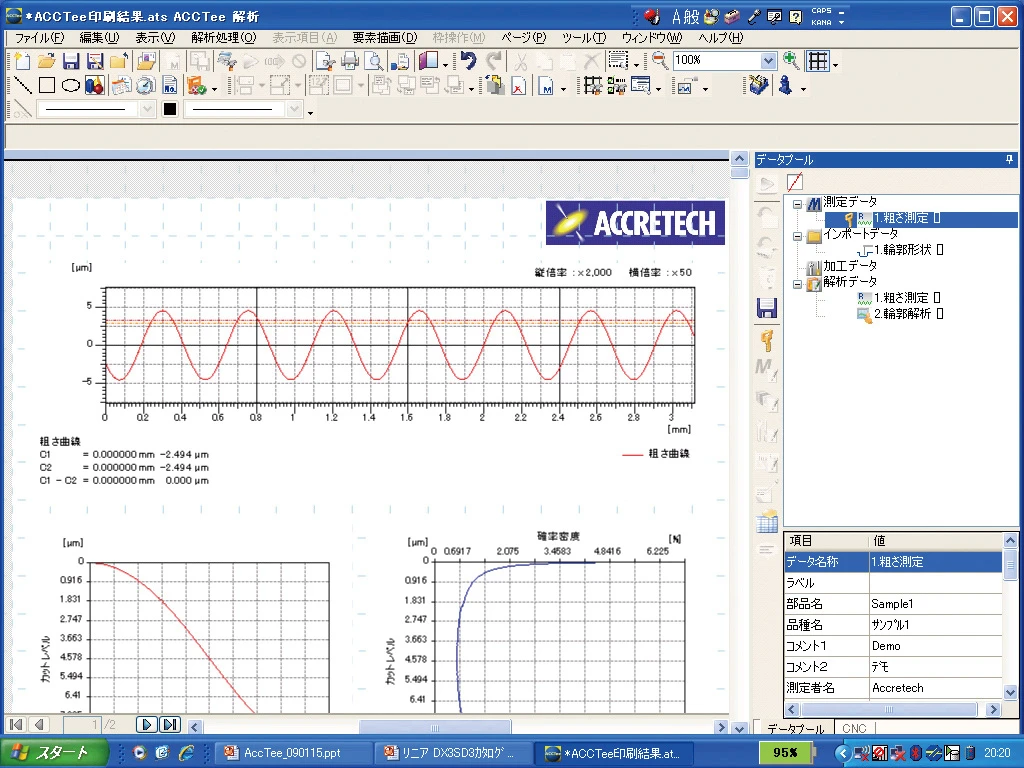The height and width of the screenshot is (768, 1024).
Task: Print with the printer toolbar icon
Action: (x=350, y=61)
